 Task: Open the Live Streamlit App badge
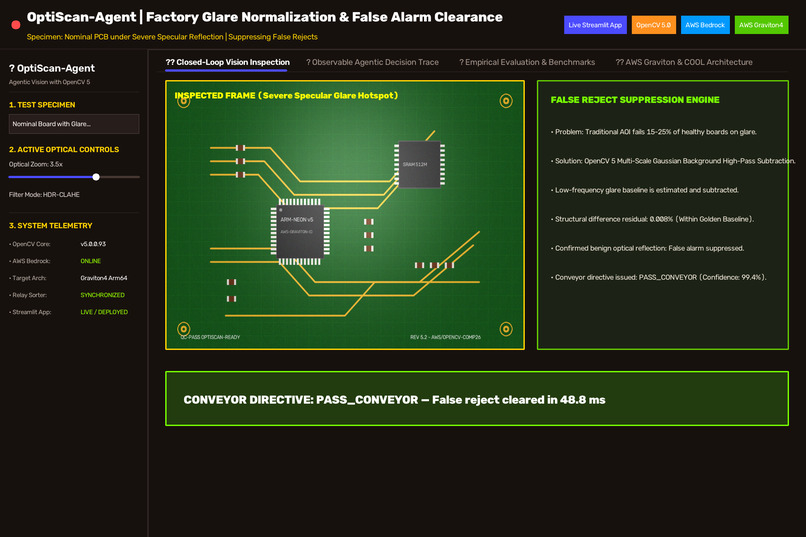pos(595,25)
